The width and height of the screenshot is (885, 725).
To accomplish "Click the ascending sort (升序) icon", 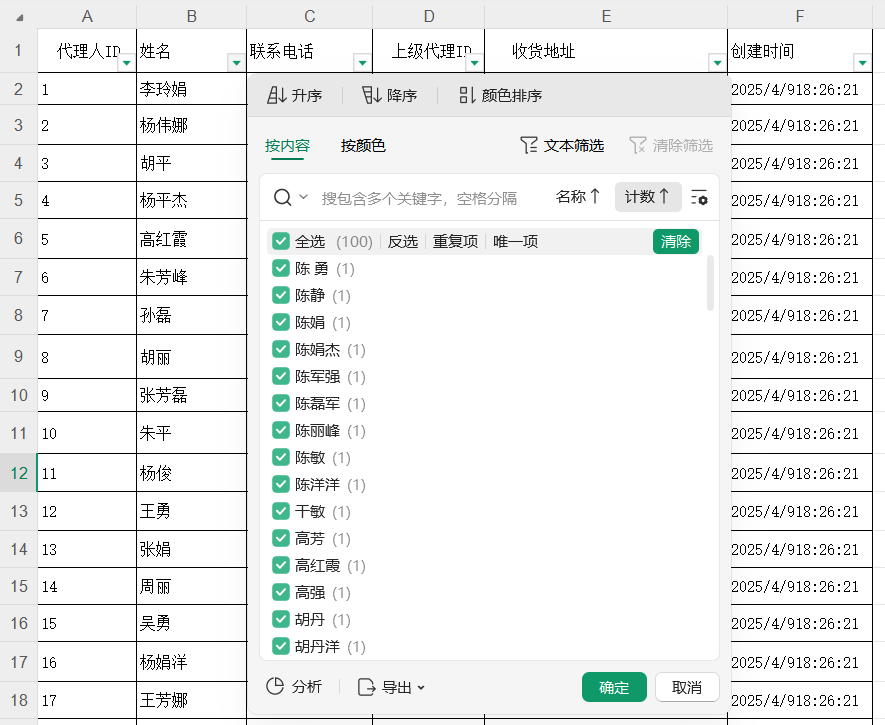I will (277, 96).
